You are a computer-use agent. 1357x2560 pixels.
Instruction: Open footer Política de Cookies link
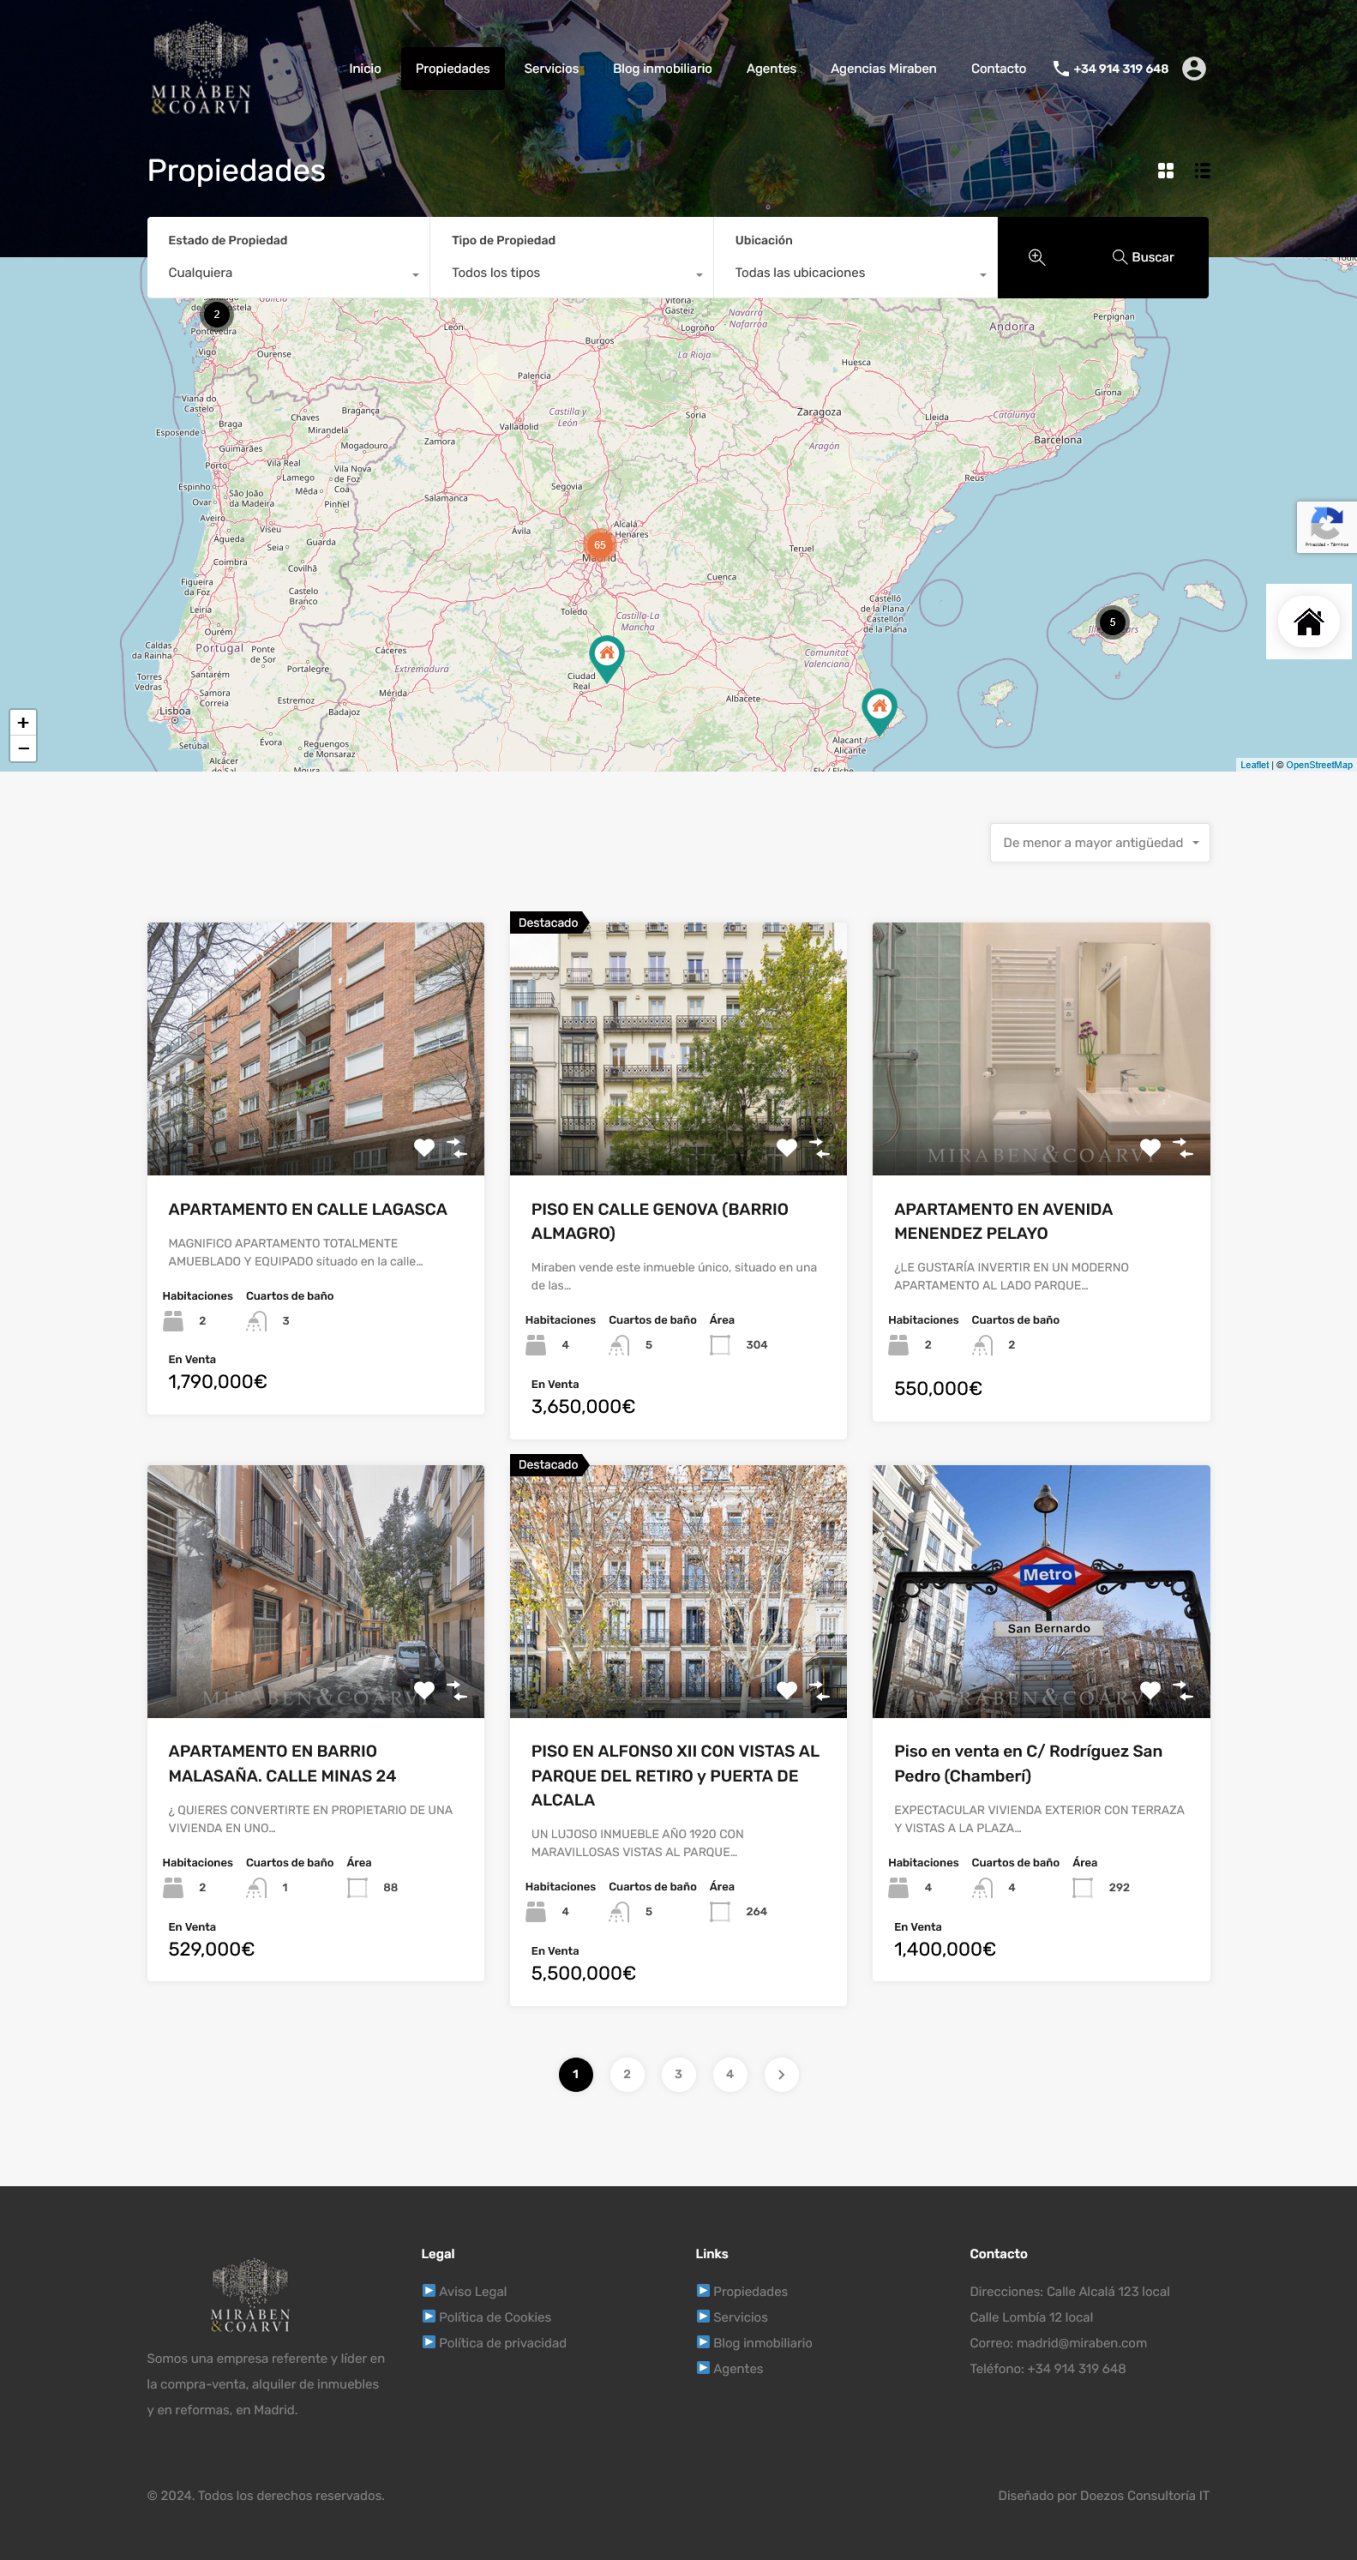[x=494, y=2317]
